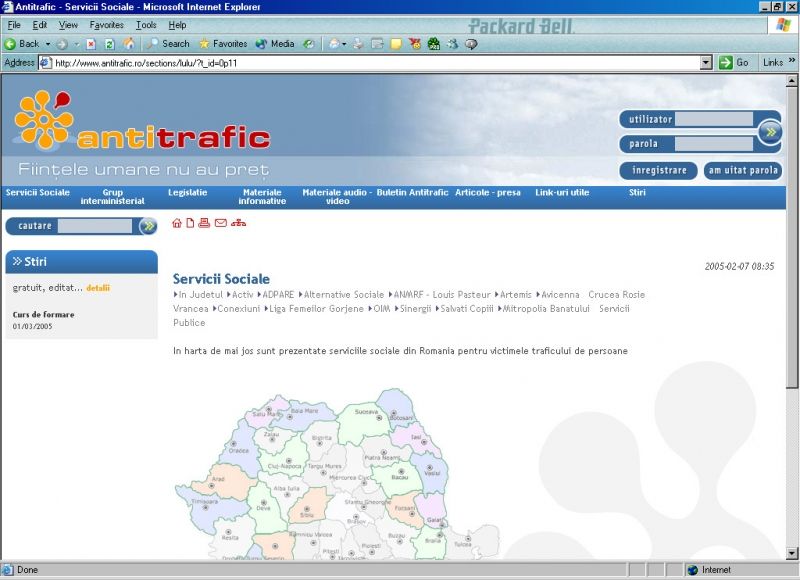Click the red print icon on the page
This screenshot has width=800, height=580.
pos(204,222)
